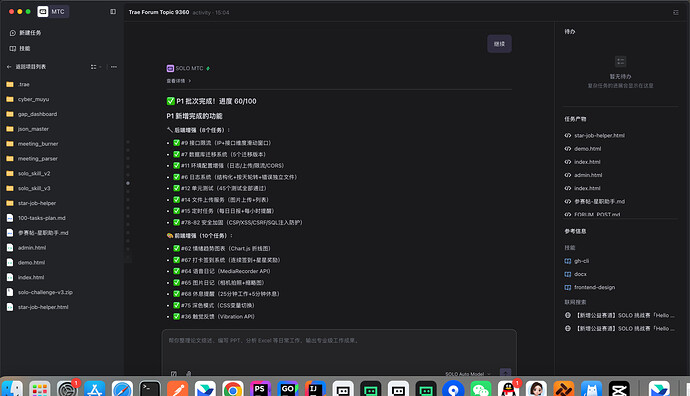Launch Google Chrome from the dock
The height and width of the screenshot is (396, 690).
233,389
